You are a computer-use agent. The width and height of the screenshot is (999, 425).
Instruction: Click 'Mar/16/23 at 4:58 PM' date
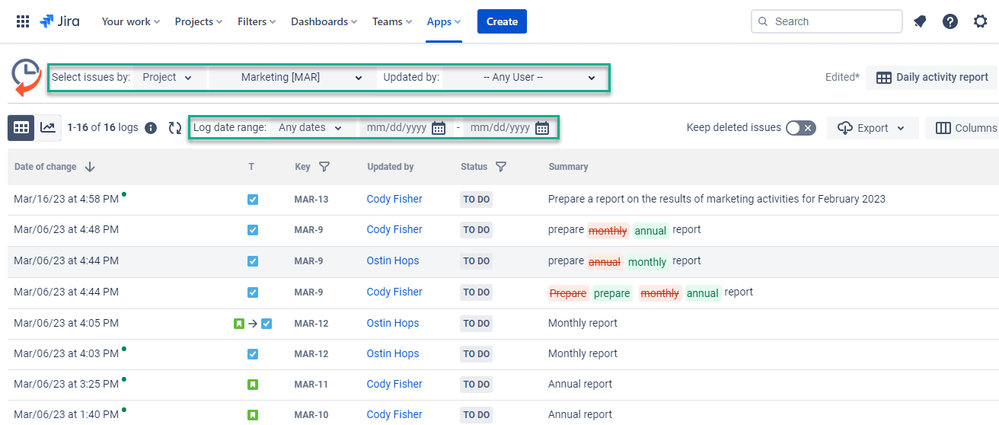click(x=66, y=199)
